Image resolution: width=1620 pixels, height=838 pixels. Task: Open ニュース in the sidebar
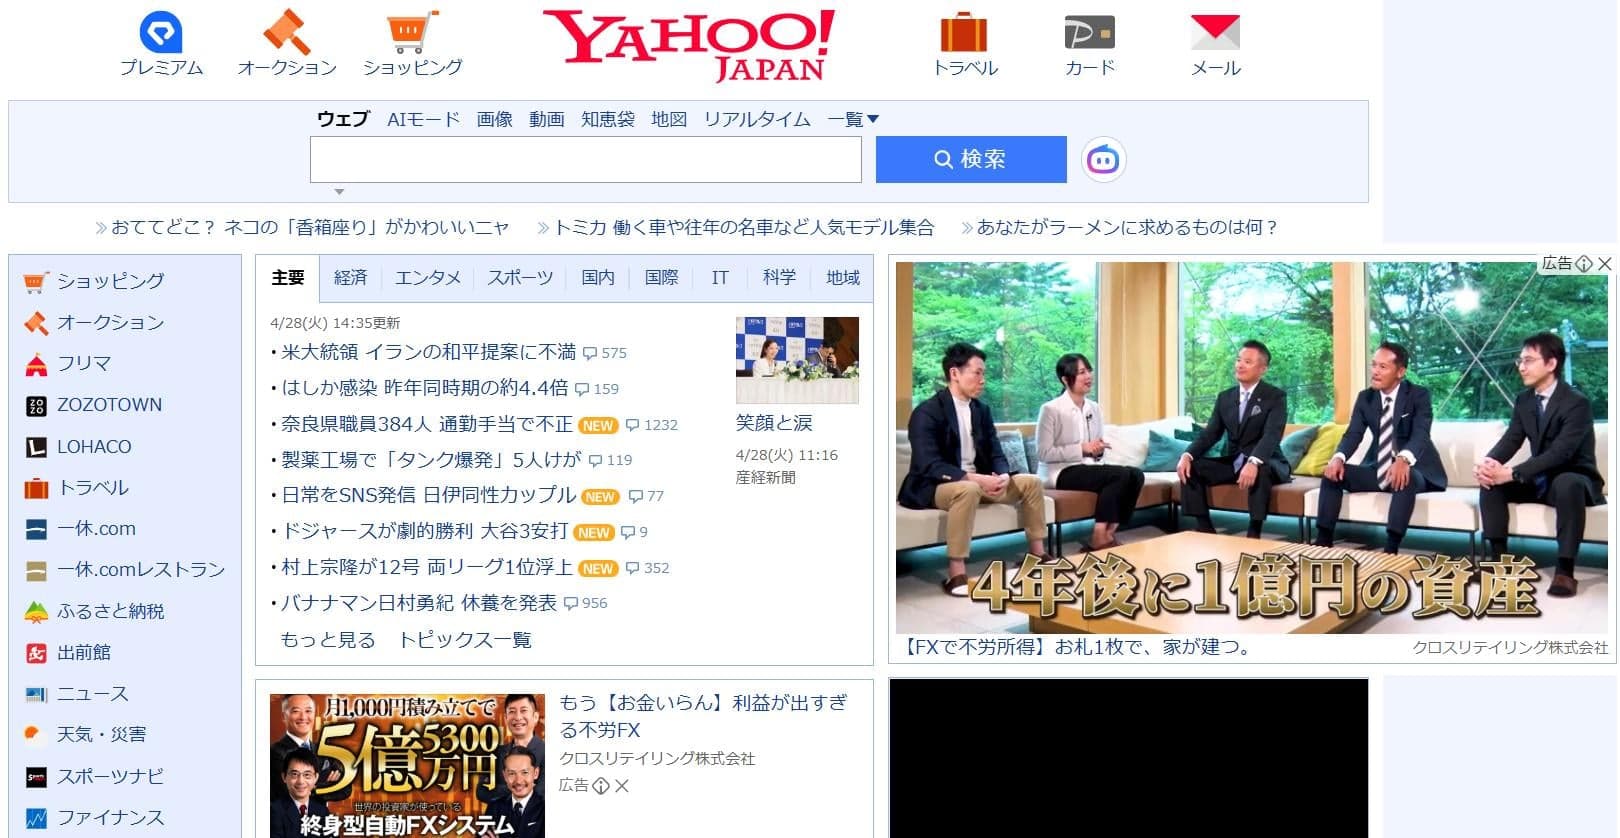pyautogui.click(x=93, y=694)
